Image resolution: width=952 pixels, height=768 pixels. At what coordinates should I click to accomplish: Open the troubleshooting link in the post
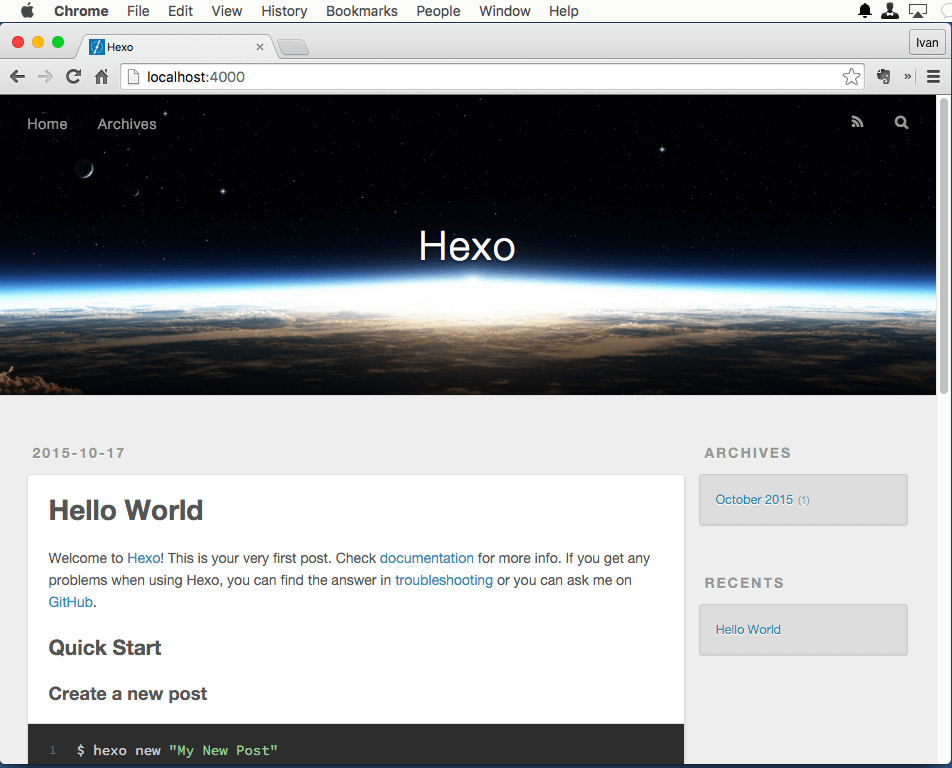coord(444,580)
